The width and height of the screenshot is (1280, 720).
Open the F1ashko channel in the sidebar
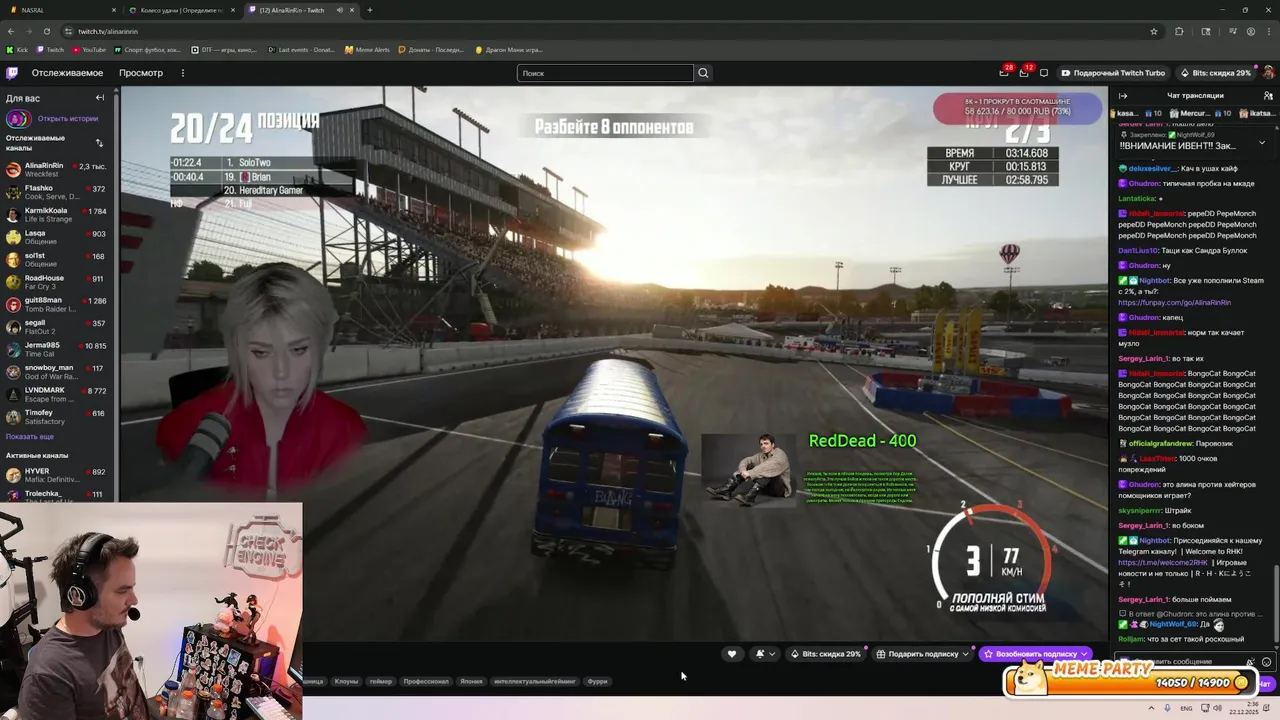pyautogui.click(x=58, y=192)
